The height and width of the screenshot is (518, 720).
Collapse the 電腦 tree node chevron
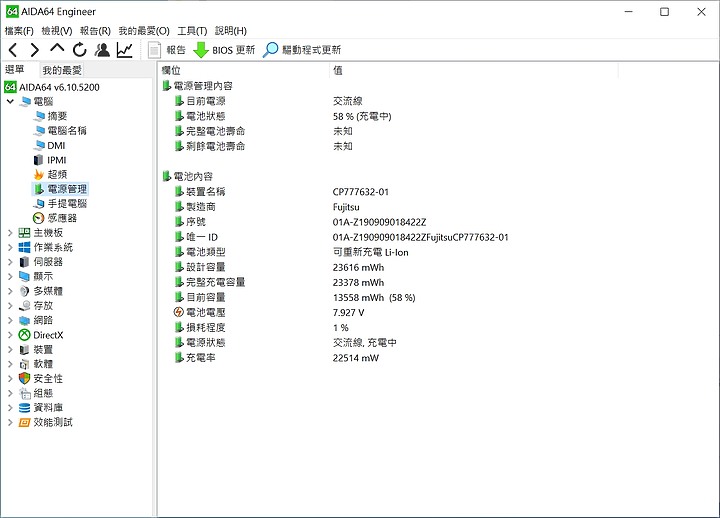tap(10, 101)
